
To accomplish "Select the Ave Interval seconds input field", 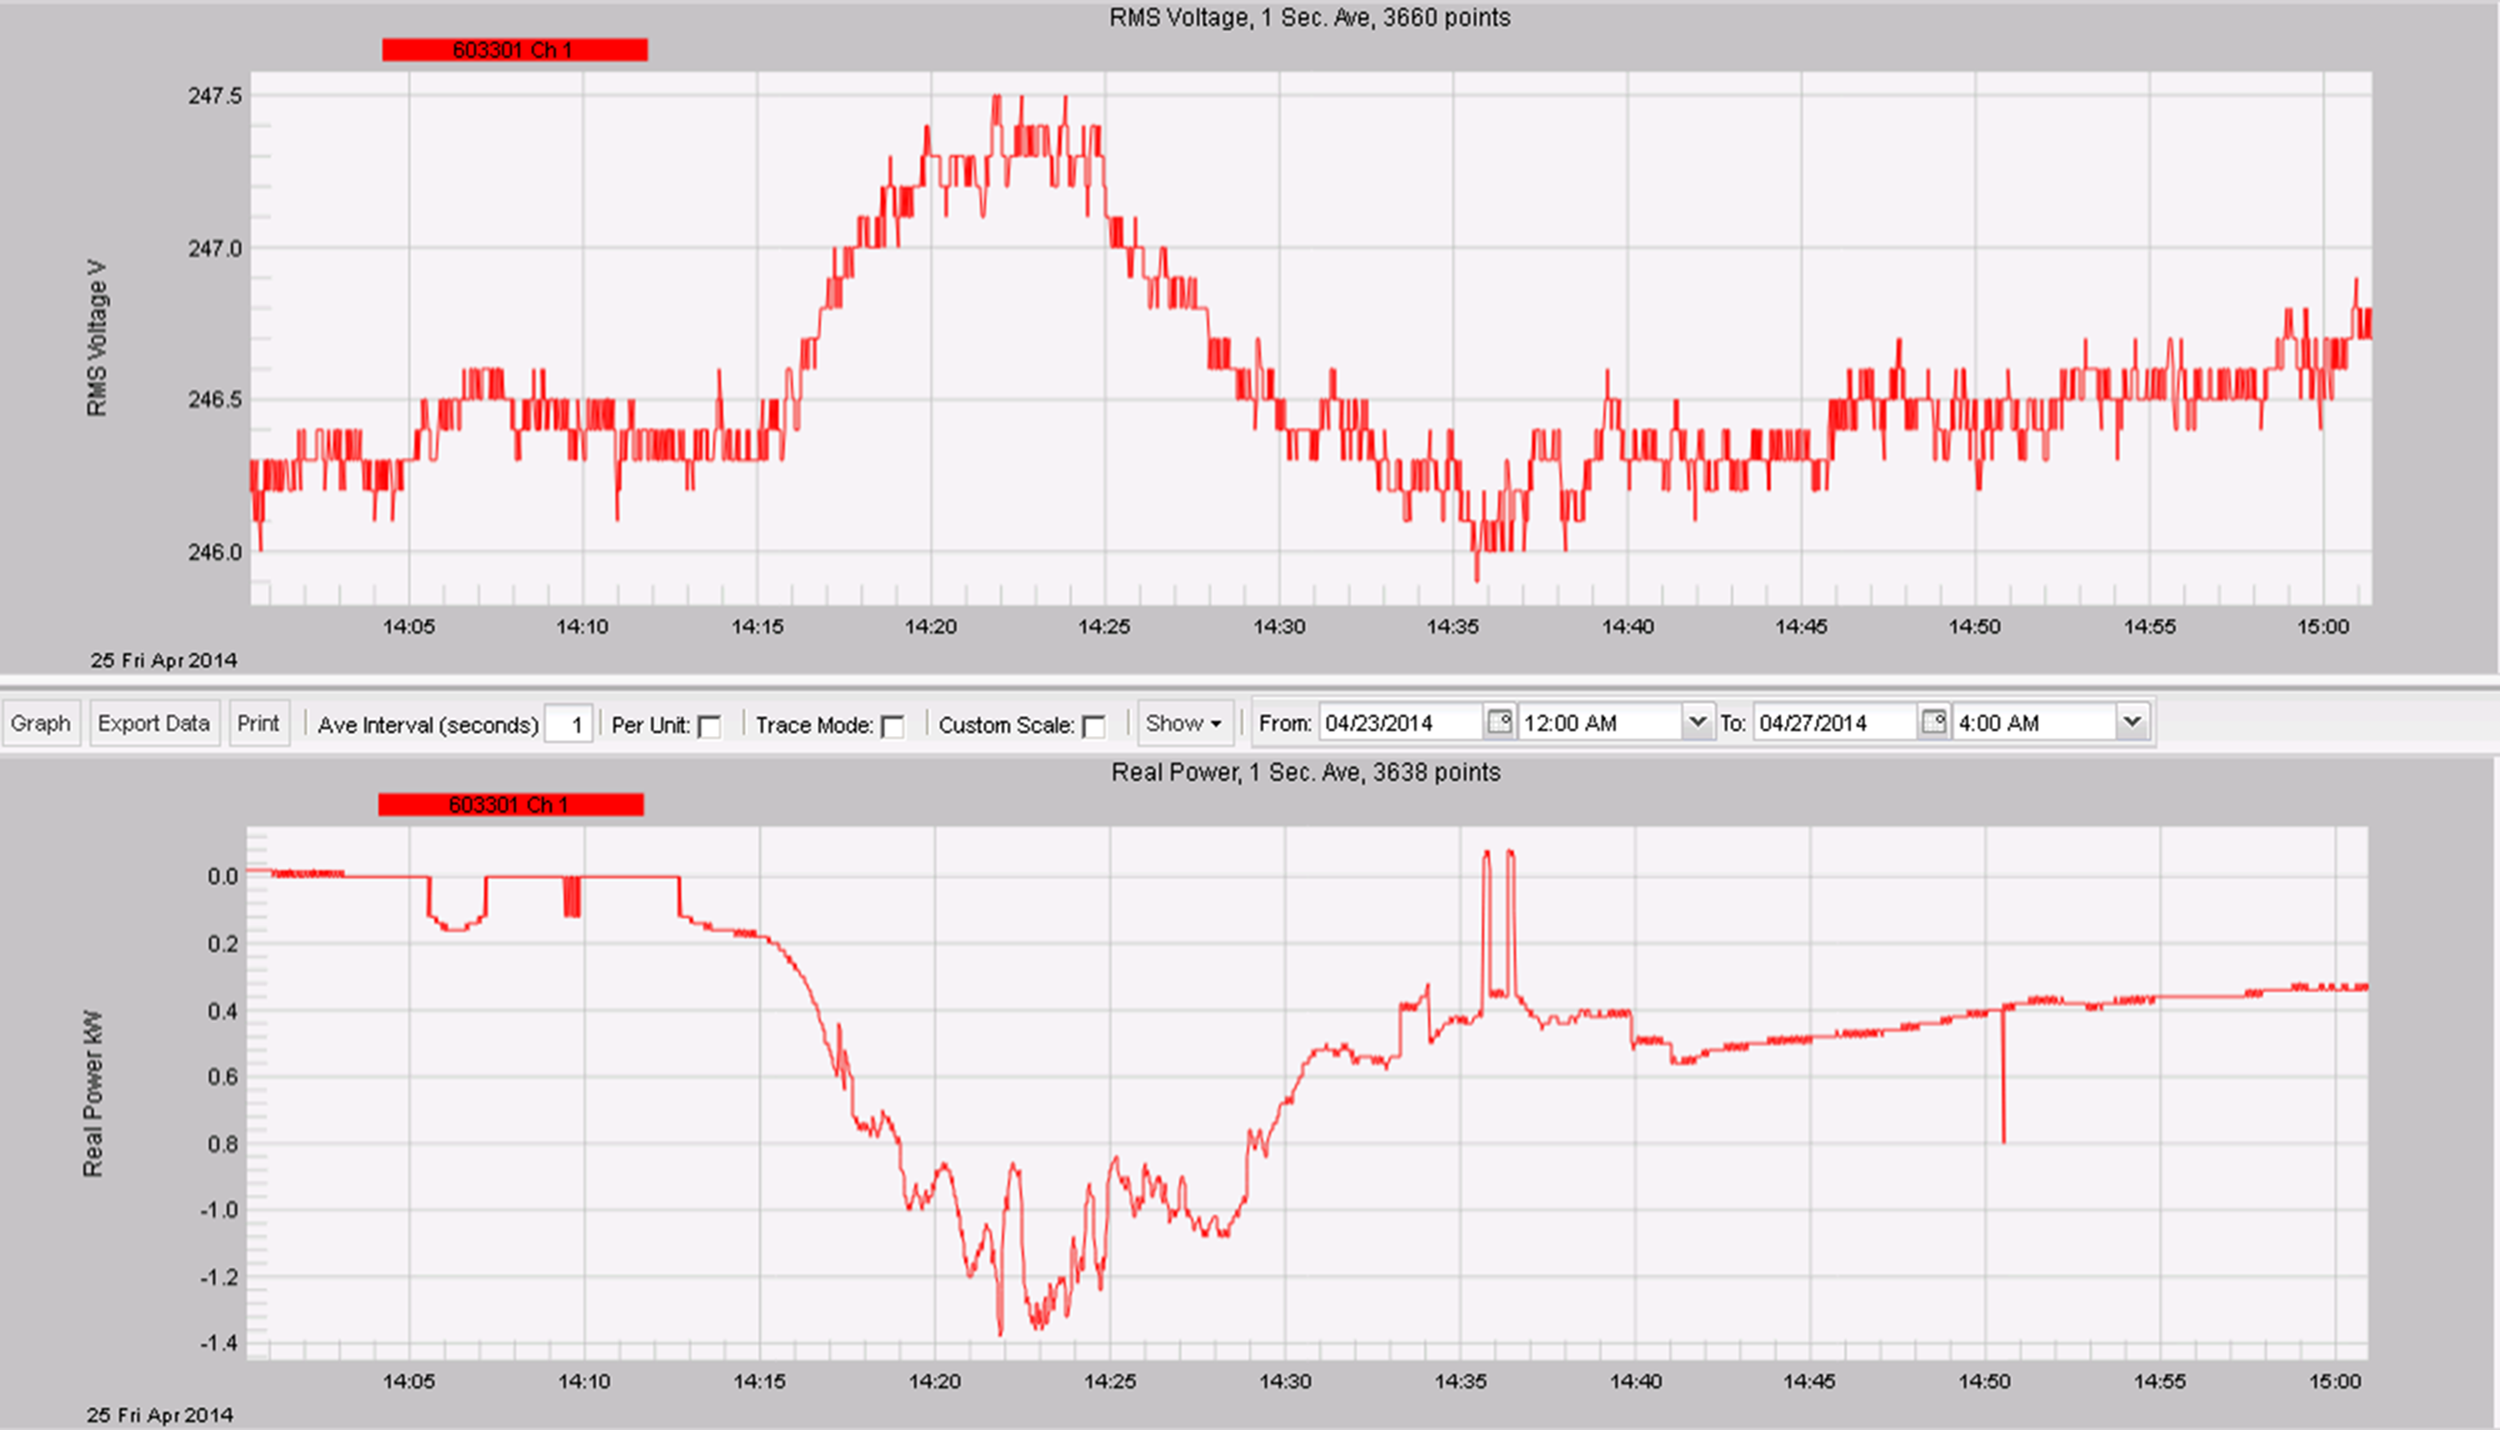I will pos(571,725).
